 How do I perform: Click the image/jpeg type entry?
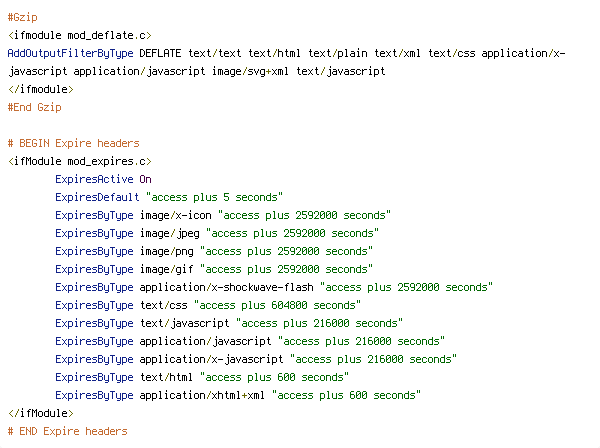170,233
